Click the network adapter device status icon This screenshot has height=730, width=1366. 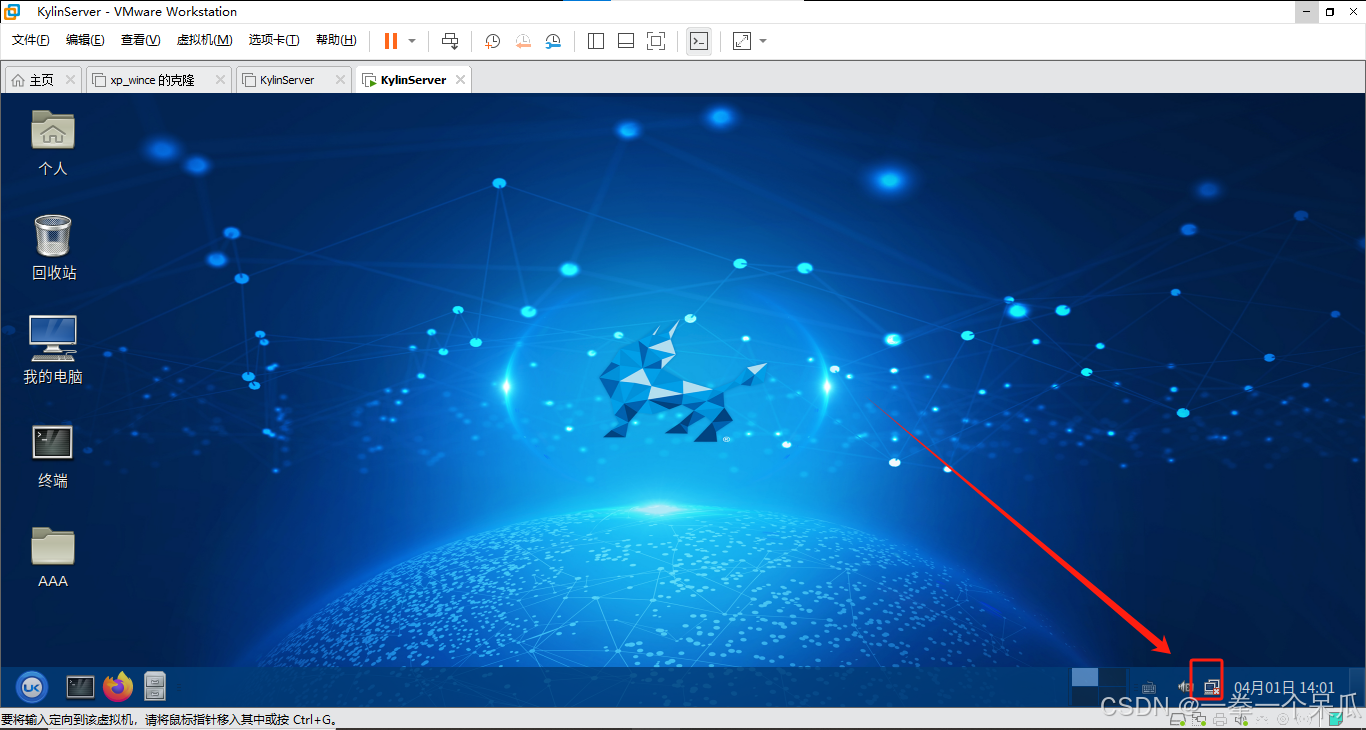click(x=1199, y=719)
